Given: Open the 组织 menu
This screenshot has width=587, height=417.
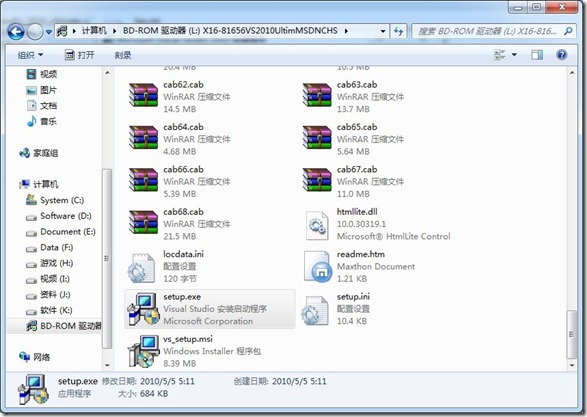Looking at the screenshot, I should pyautogui.click(x=30, y=55).
